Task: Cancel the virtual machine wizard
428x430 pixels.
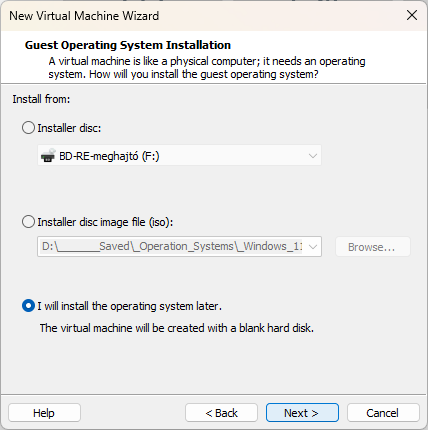Action: (x=383, y=413)
